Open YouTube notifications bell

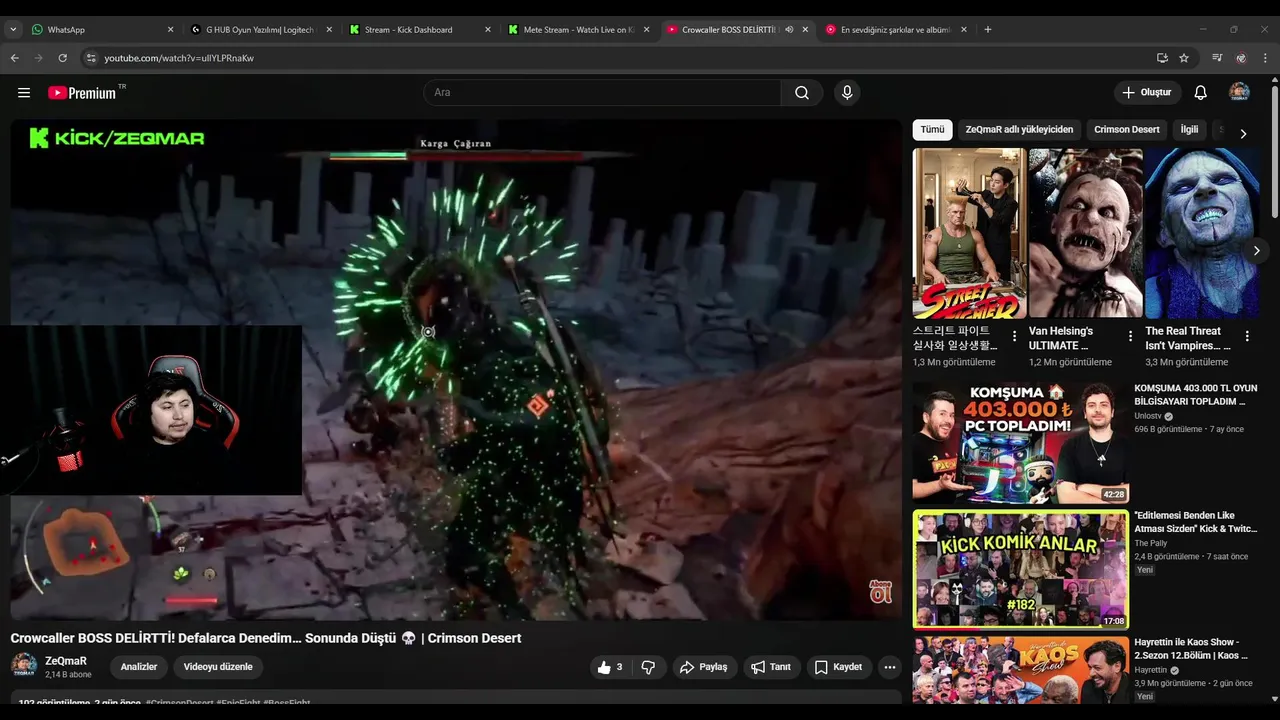(1201, 93)
